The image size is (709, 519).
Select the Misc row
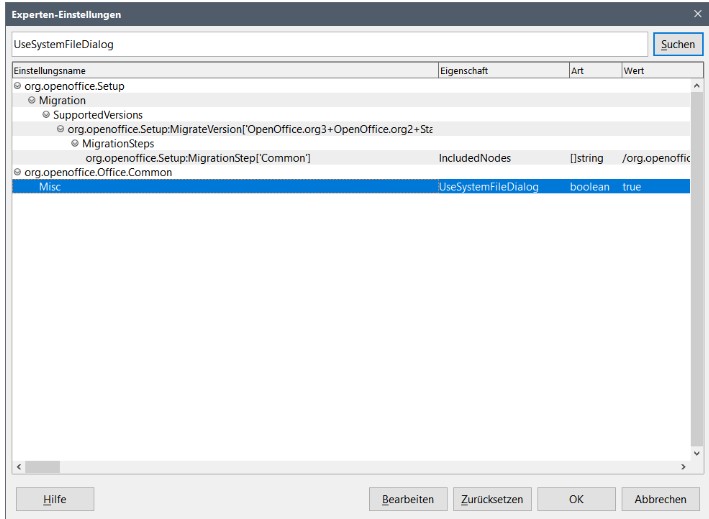coord(351,187)
